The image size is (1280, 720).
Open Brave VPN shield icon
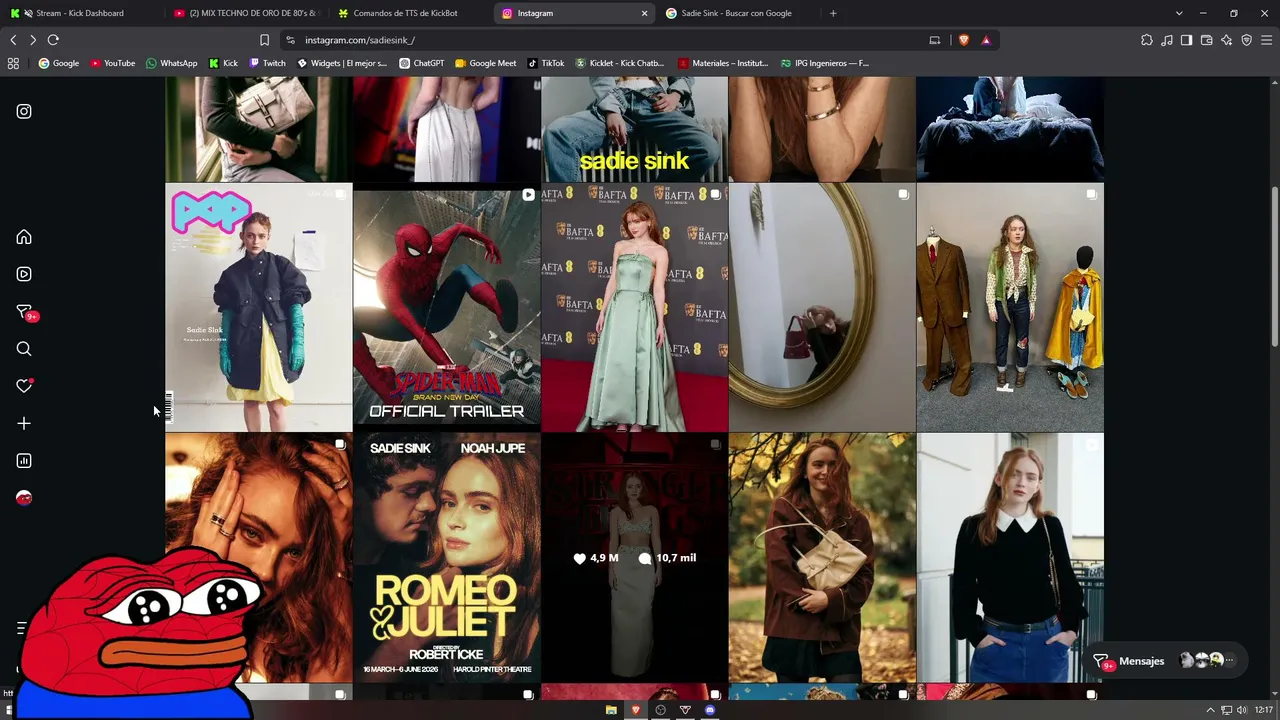click(x=1246, y=40)
